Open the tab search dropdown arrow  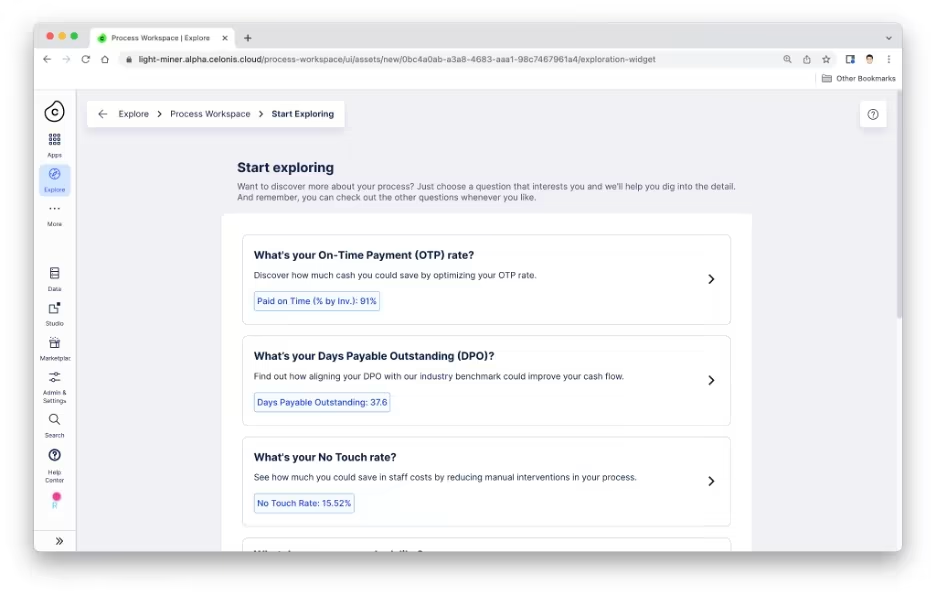pyautogui.click(x=889, y=38)
